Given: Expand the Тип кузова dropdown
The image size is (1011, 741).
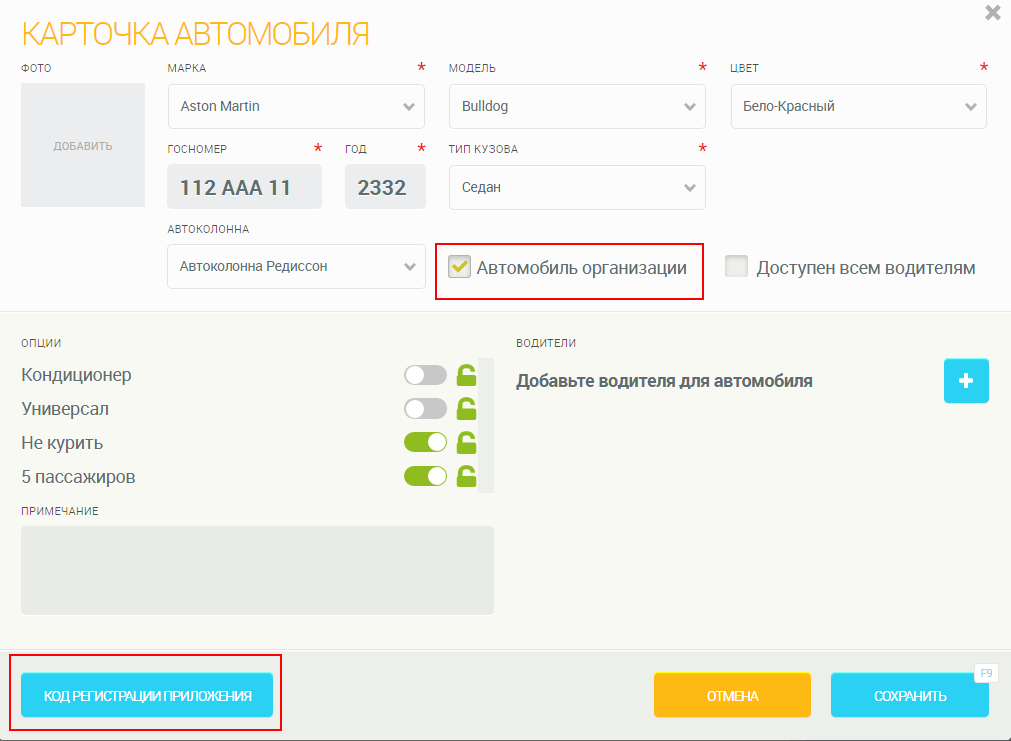Looking at the screenshot, I should point(577,187).
